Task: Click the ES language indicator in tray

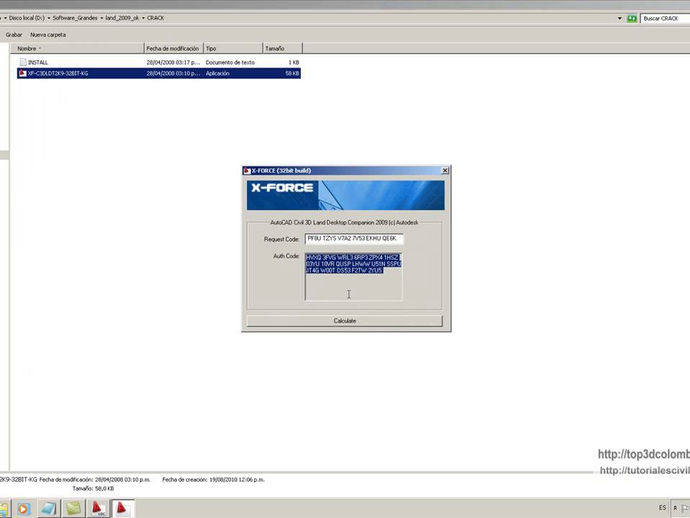Action: tap(662, 508)
